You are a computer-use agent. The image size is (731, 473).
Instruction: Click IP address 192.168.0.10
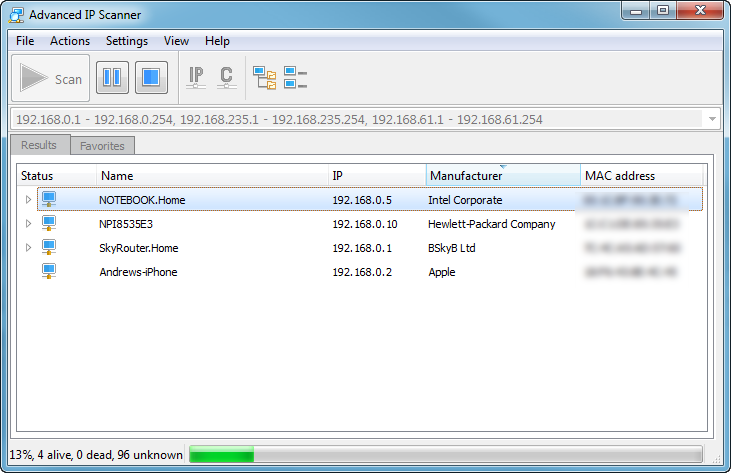coord(365,224)
